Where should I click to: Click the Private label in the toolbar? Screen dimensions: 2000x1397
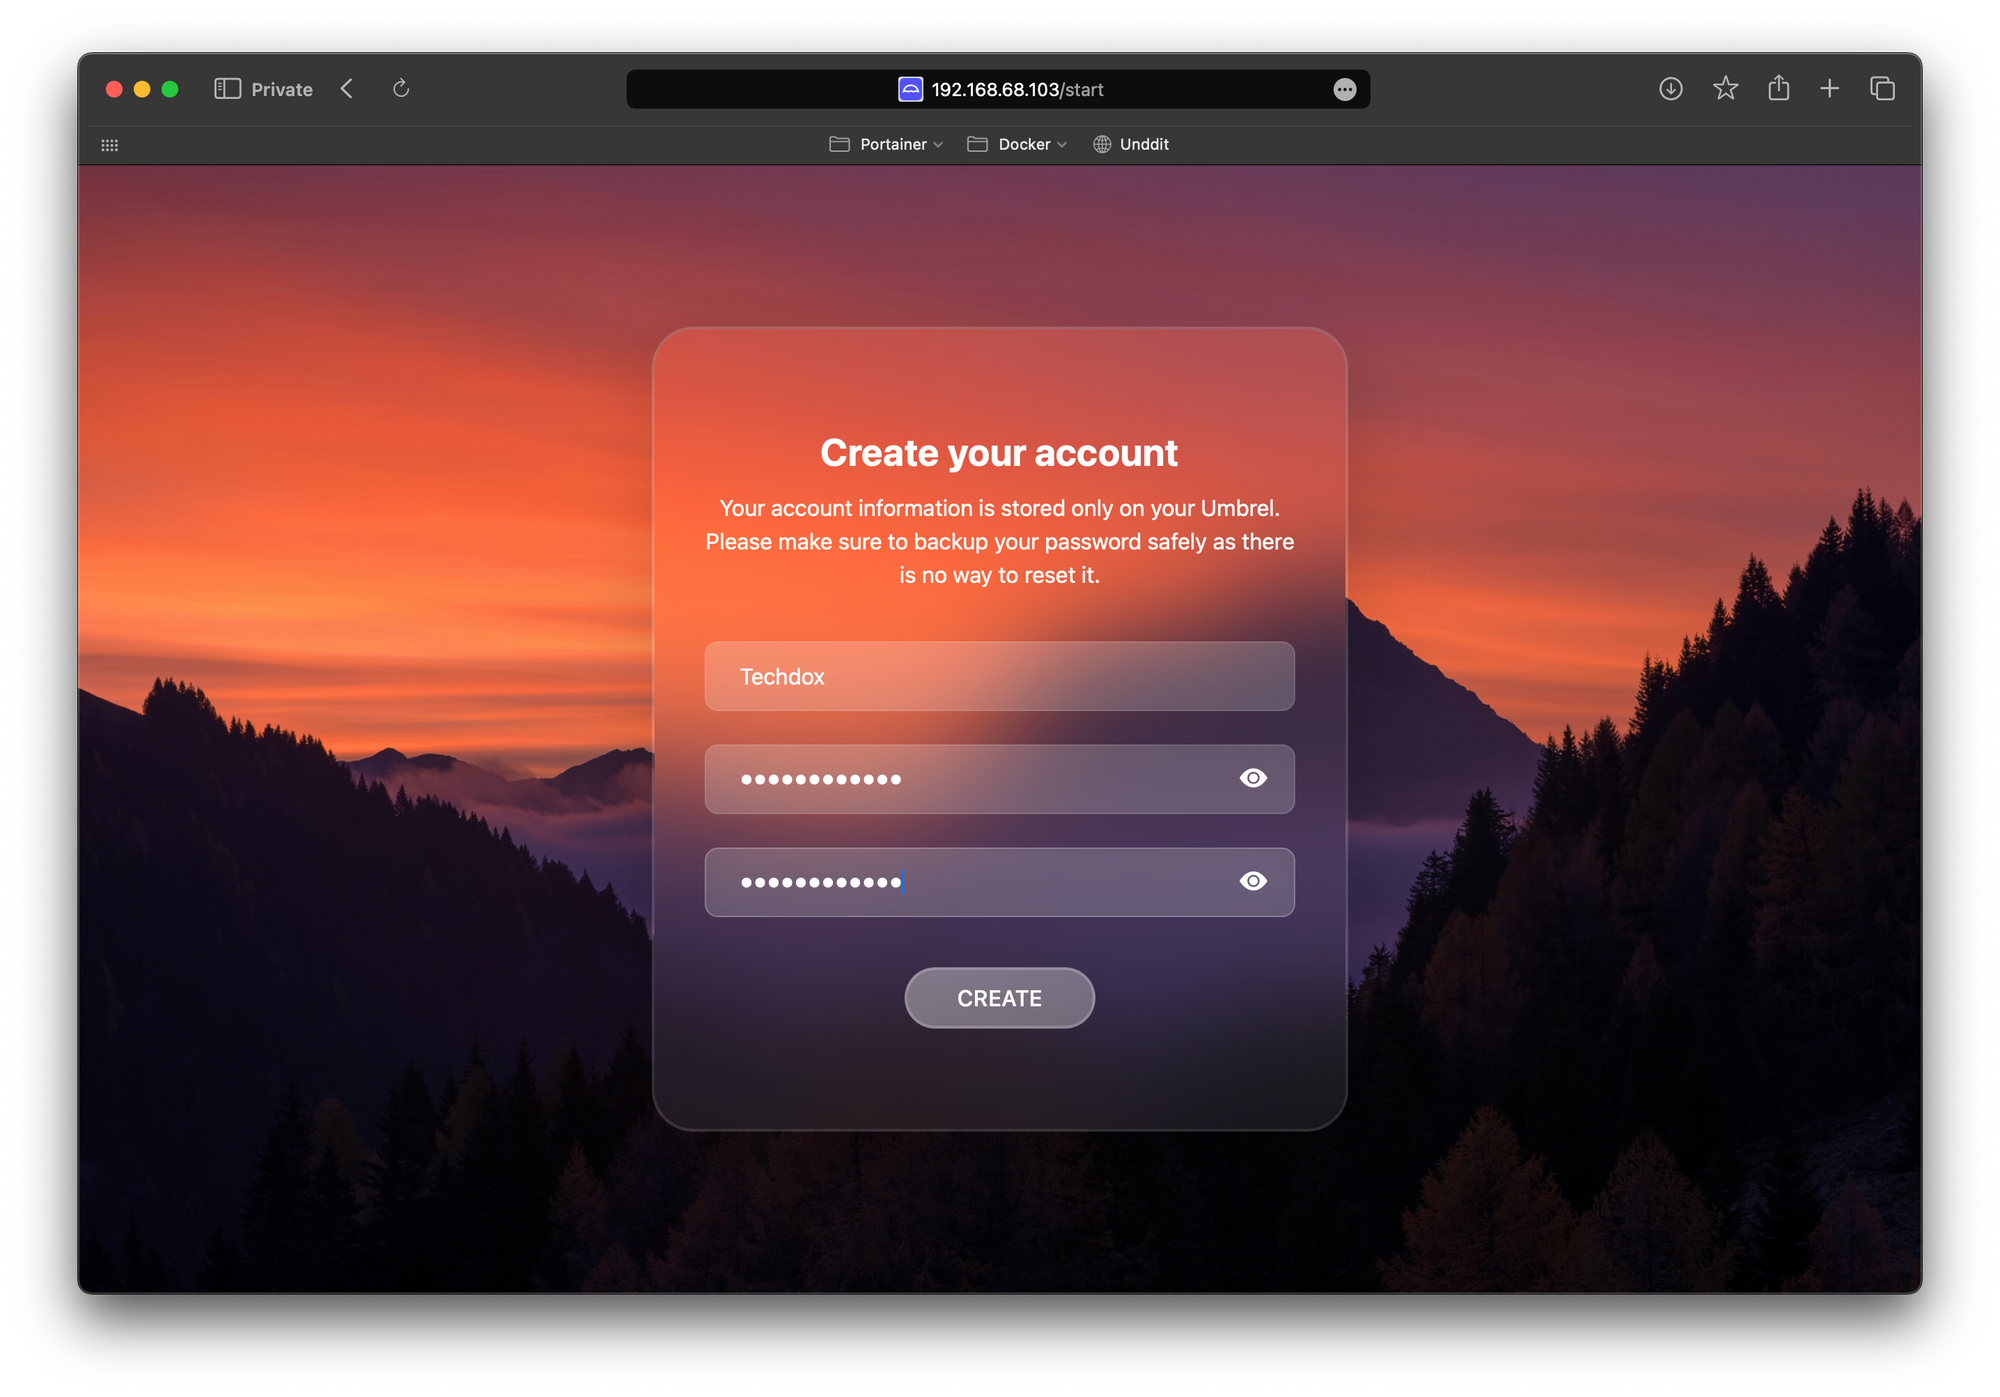(282, 89)
